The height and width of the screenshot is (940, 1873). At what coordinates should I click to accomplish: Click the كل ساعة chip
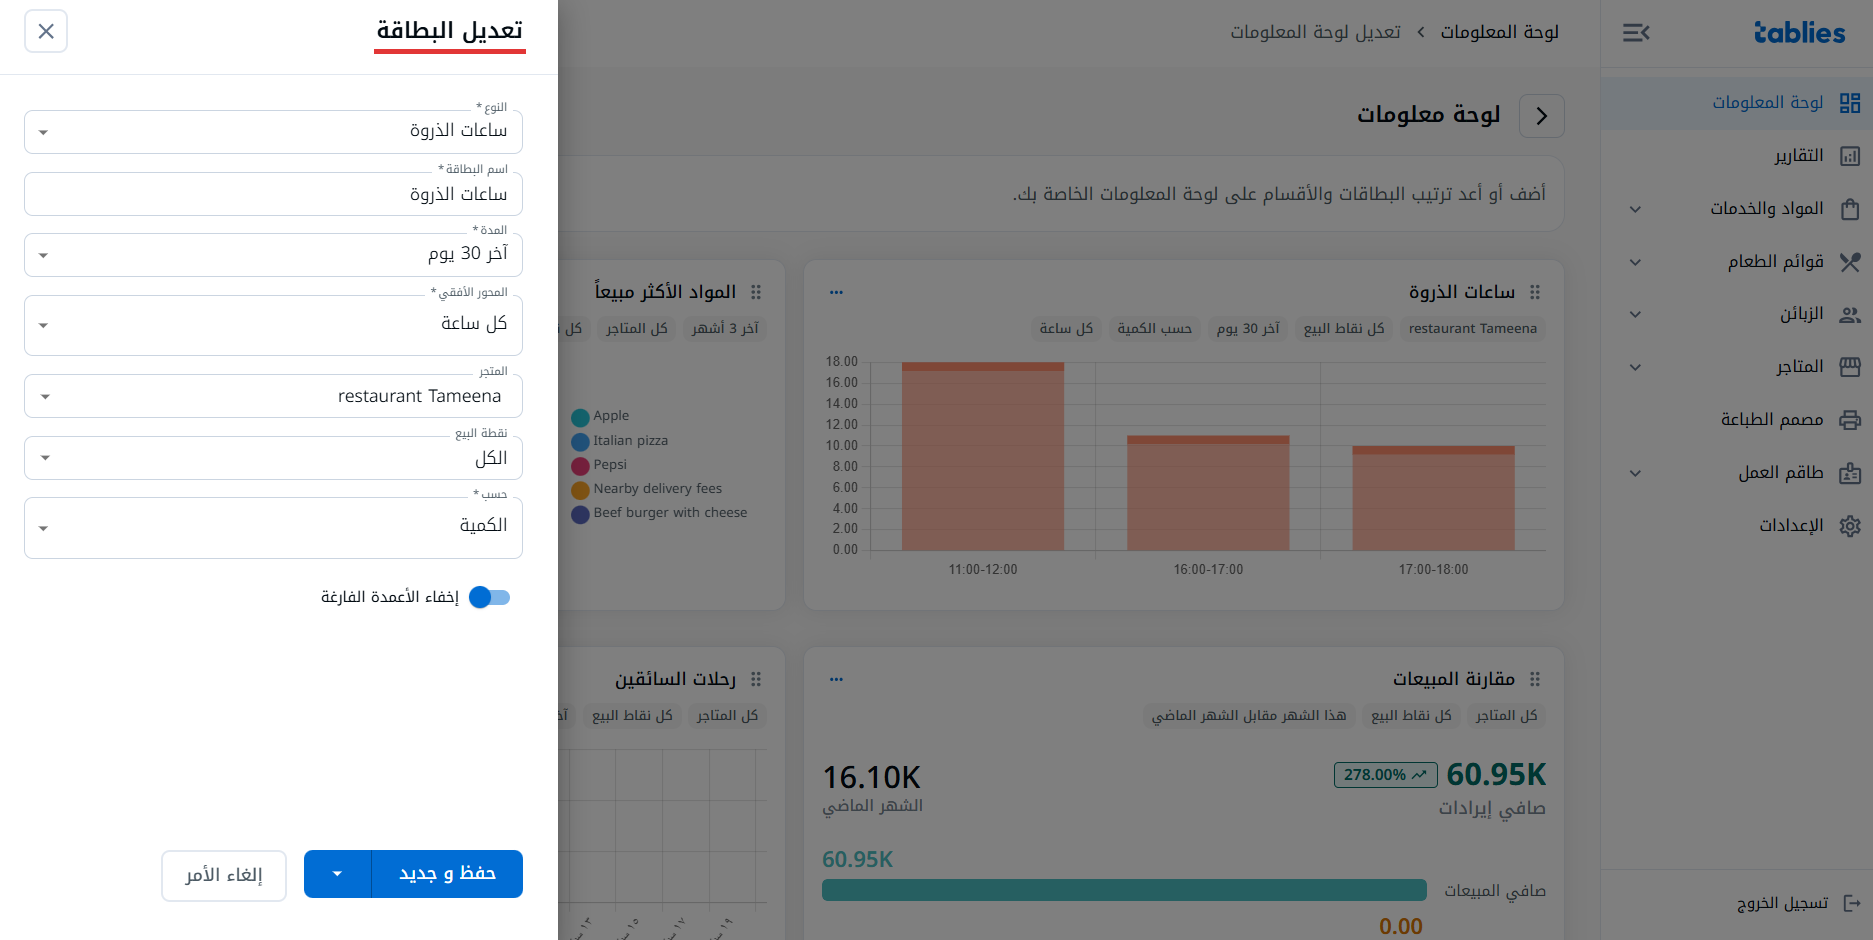tap(1066, 328)
